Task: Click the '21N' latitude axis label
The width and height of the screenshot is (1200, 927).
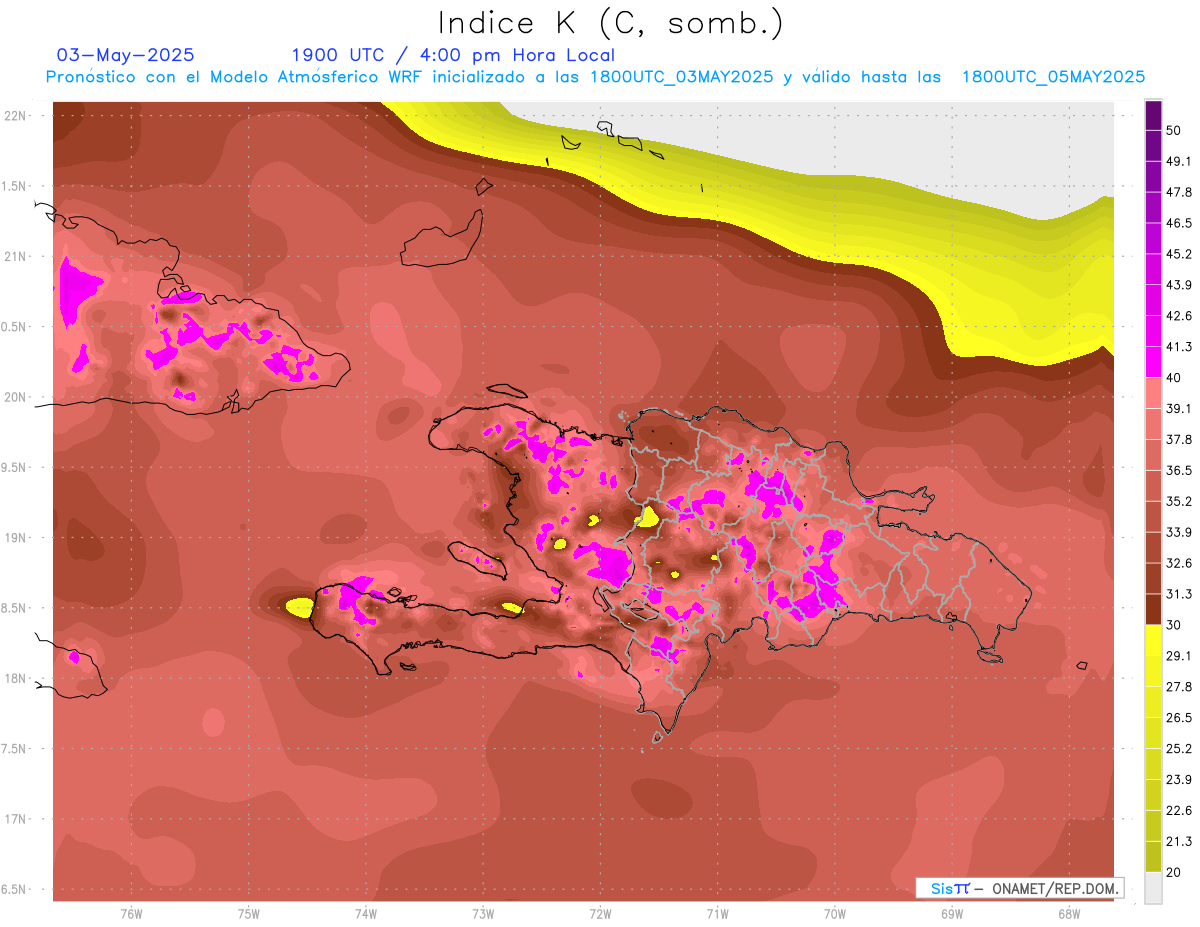Action: click(x=15, y=256)
